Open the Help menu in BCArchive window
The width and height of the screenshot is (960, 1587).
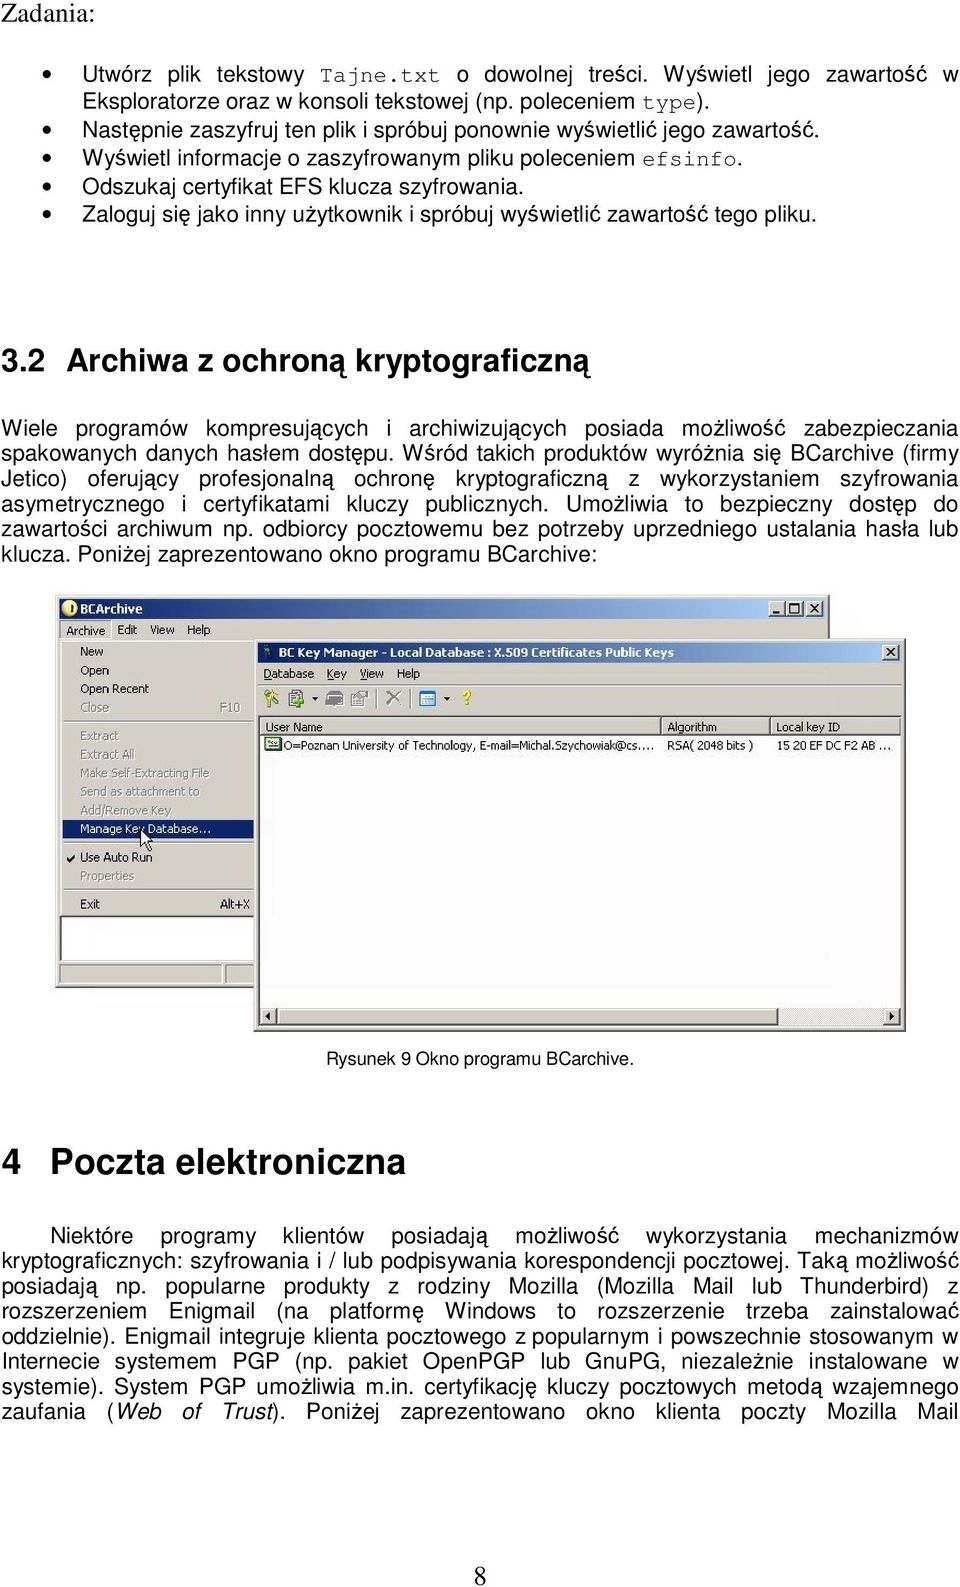point(198,630)
